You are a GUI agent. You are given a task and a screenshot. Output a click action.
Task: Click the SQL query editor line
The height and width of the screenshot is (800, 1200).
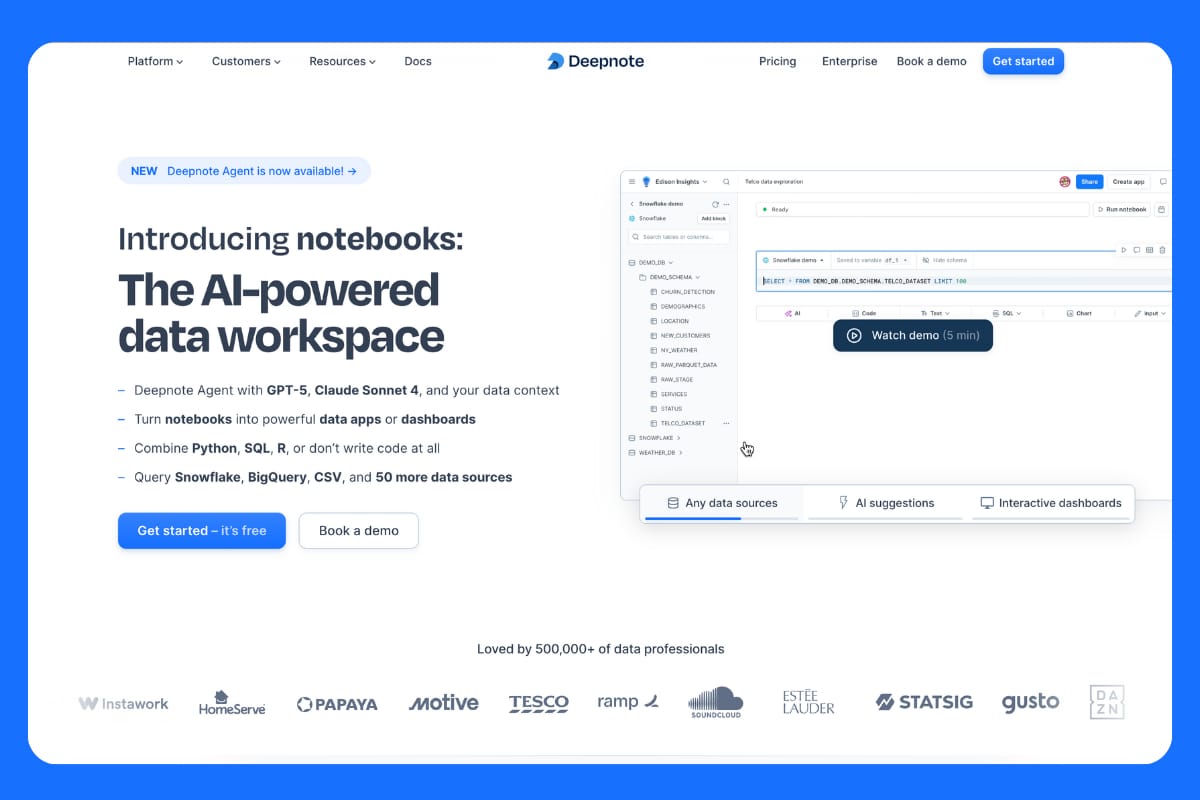pos(963,281)
